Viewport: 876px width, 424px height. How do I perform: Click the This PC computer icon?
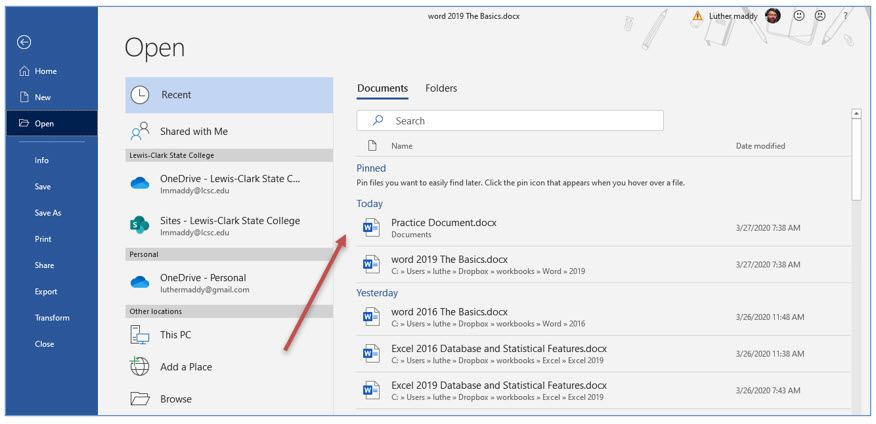tap(140, 335)
